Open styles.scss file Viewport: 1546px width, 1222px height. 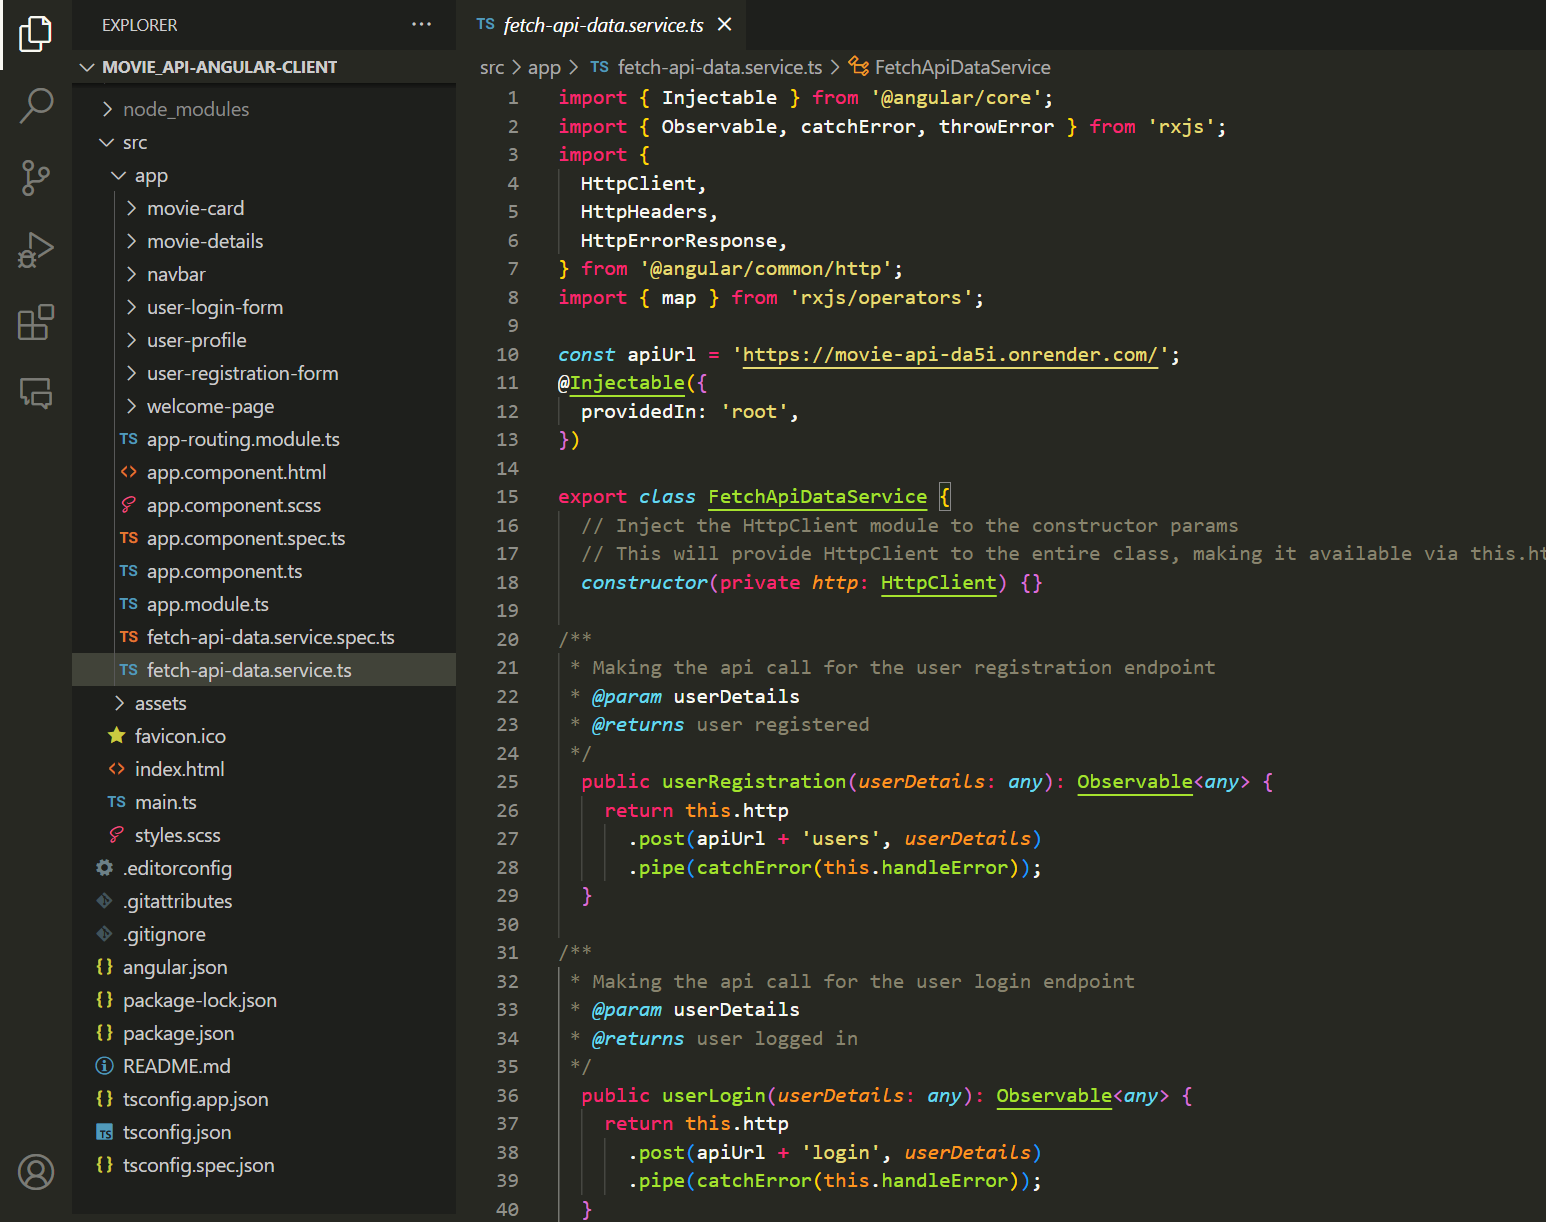coord(264,835)
